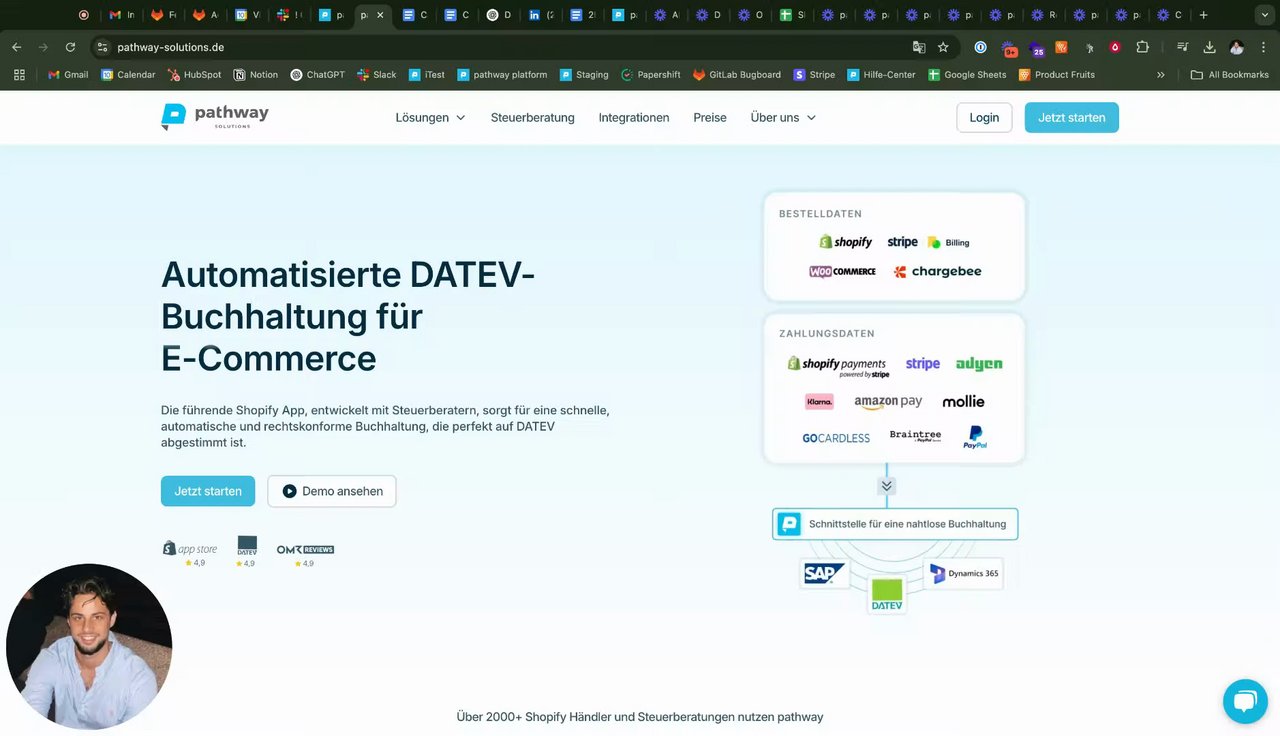Click the Shopify Payments logo

[838, 366]
